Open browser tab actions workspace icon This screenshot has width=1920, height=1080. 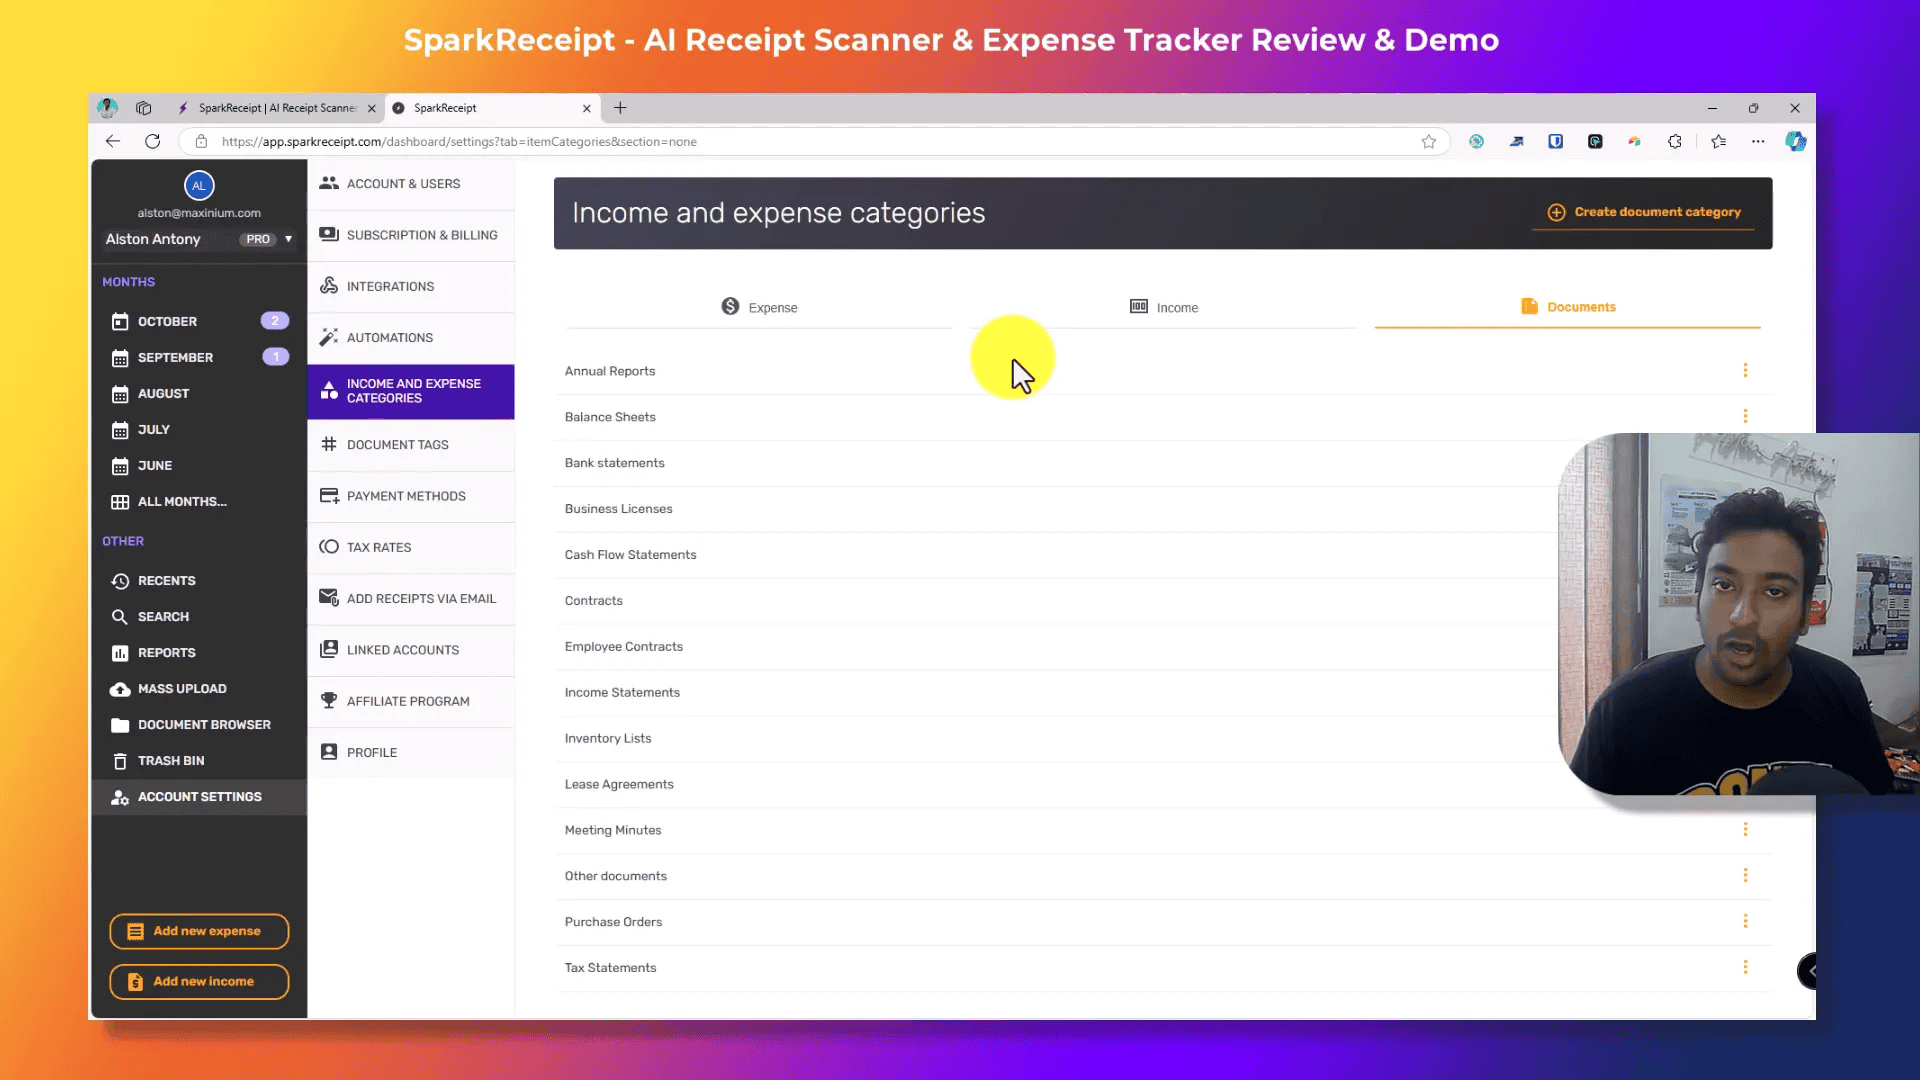(x=144, y=108)
